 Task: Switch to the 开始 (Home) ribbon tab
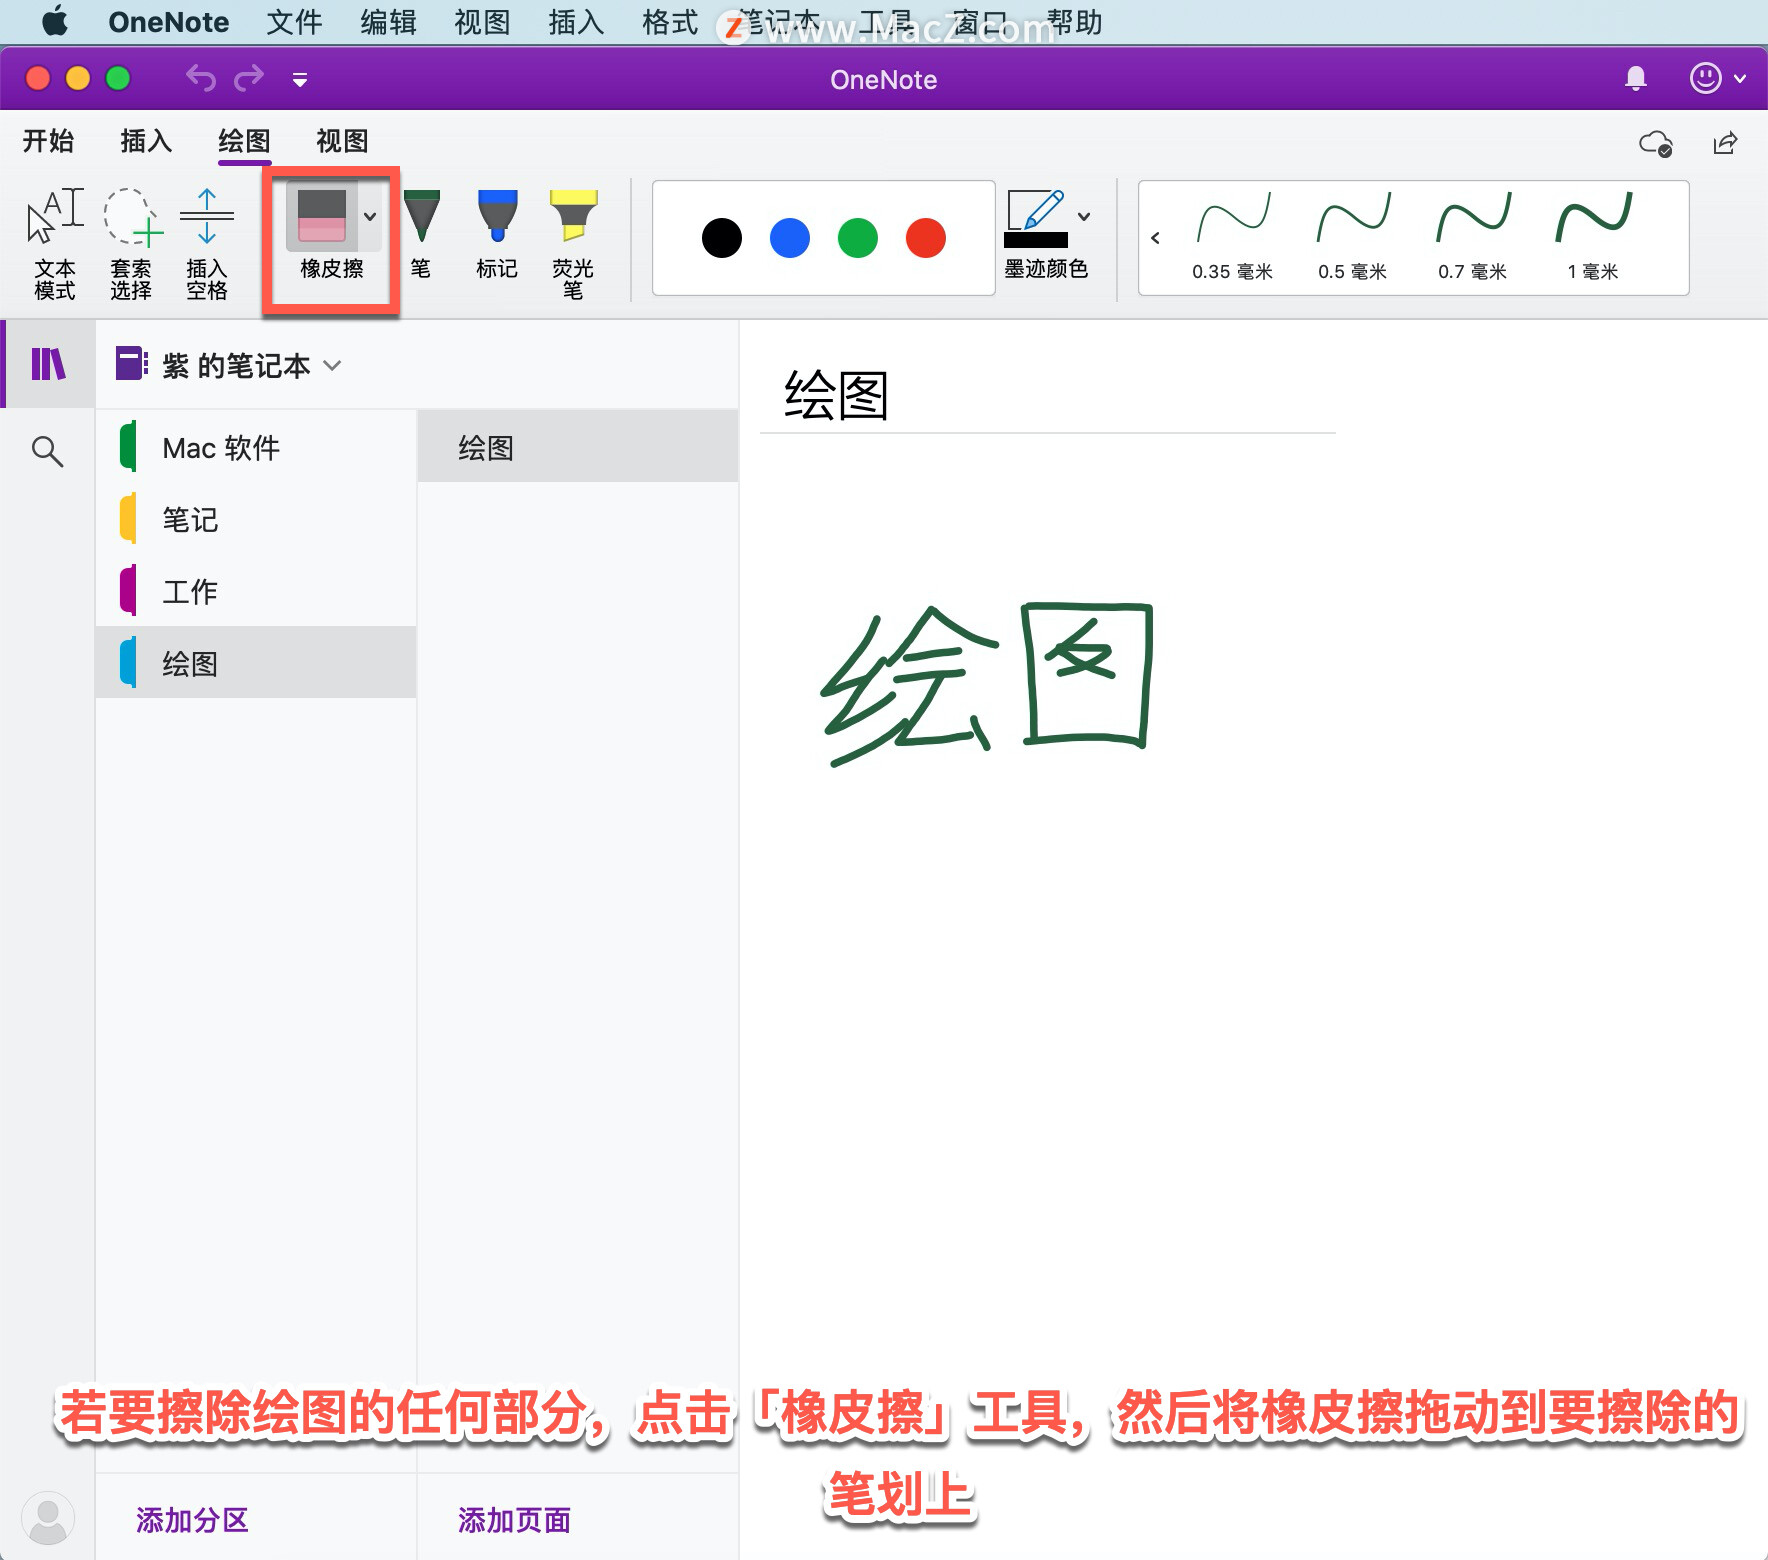click(x=48, y=141)
